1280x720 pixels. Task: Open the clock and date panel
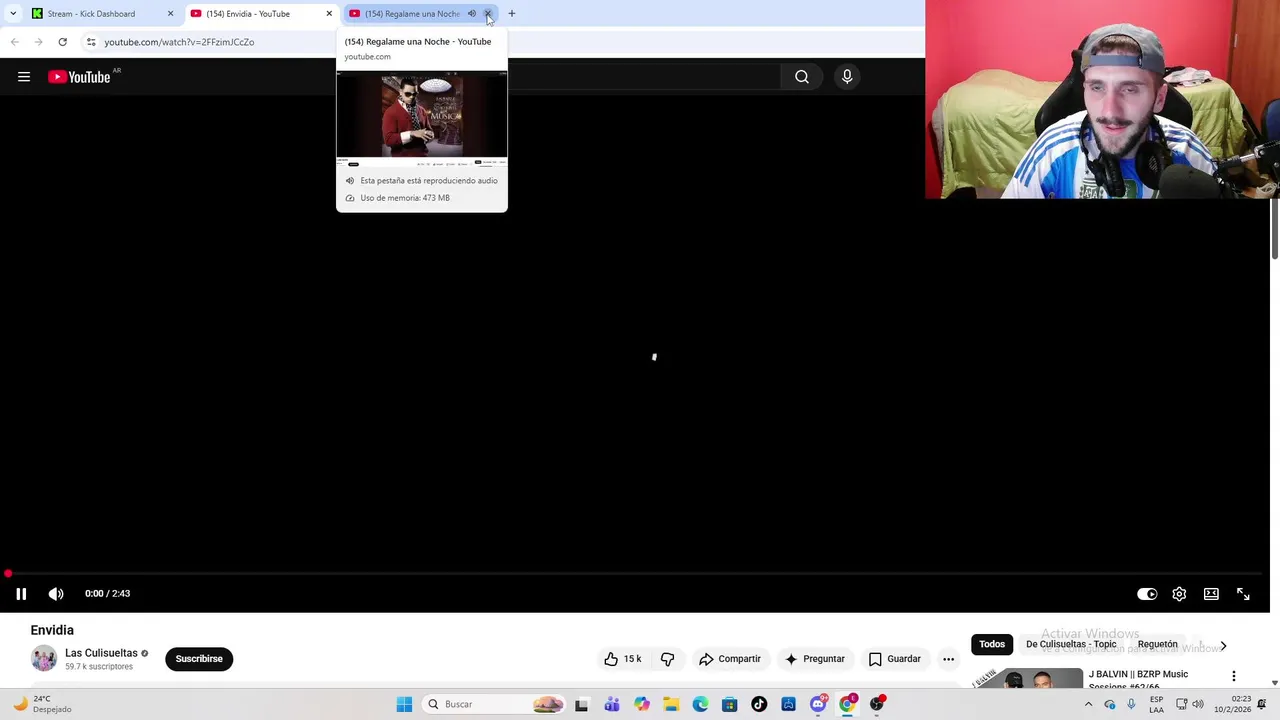1233,705
